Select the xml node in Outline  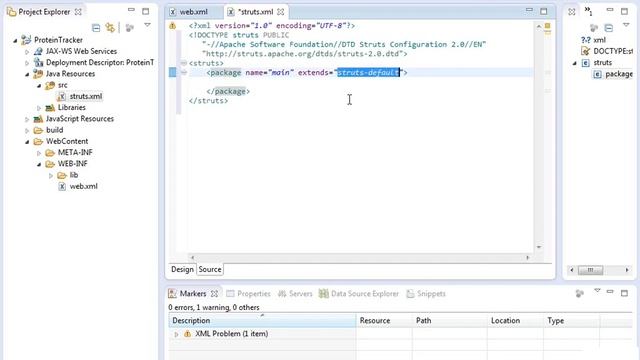pos(599,40)
